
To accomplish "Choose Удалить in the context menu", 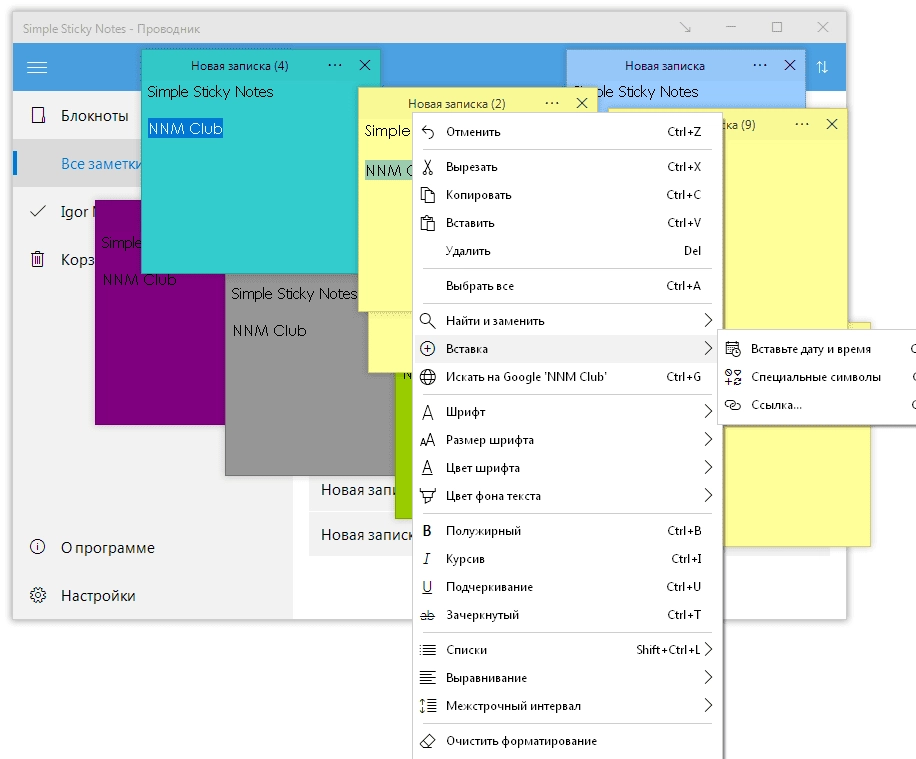I will [567, 251].
